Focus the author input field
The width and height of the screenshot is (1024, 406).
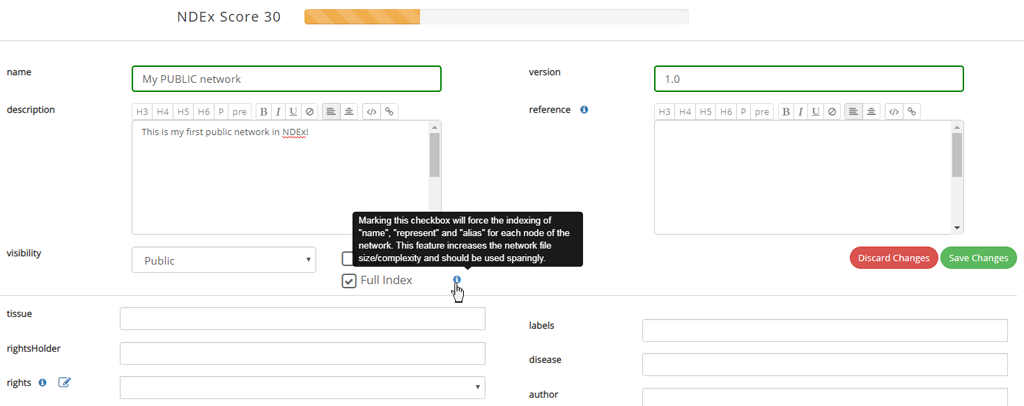tap(825, 398)
